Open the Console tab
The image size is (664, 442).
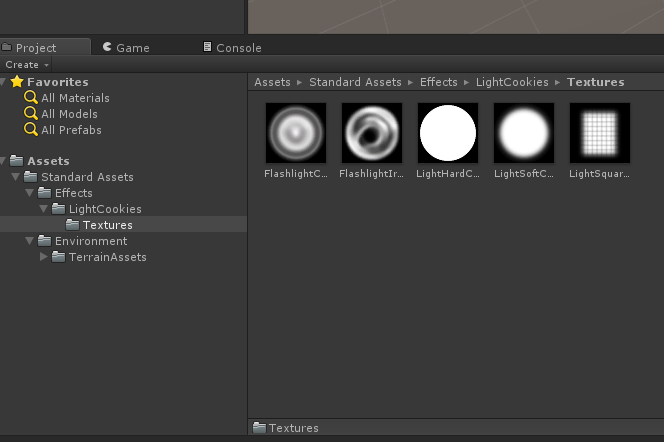[x=232, y=47]
